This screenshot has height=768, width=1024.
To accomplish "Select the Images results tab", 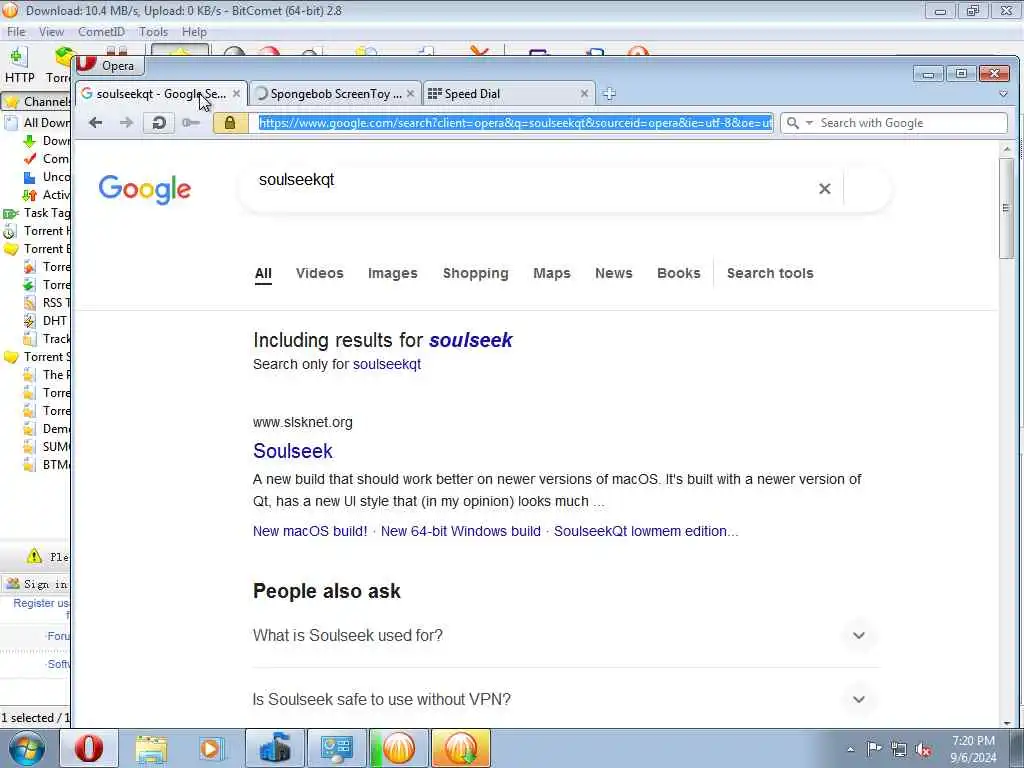I will [x=392, y=273].
